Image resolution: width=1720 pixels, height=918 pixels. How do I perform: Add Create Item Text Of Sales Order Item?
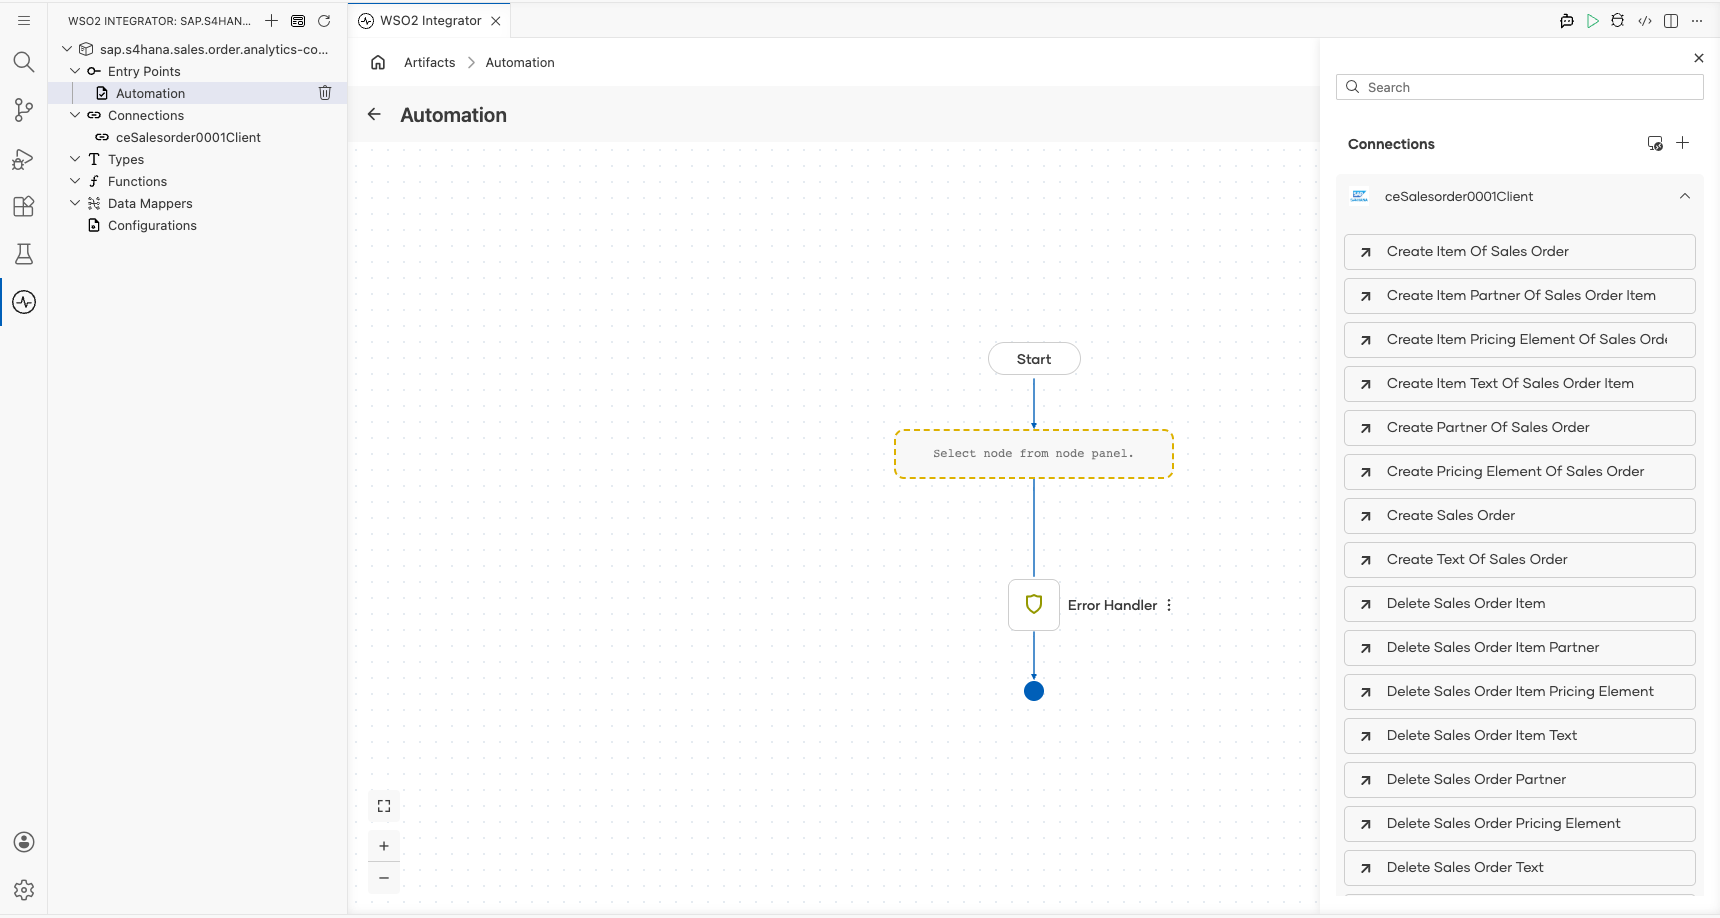[x=1520, y=384]
